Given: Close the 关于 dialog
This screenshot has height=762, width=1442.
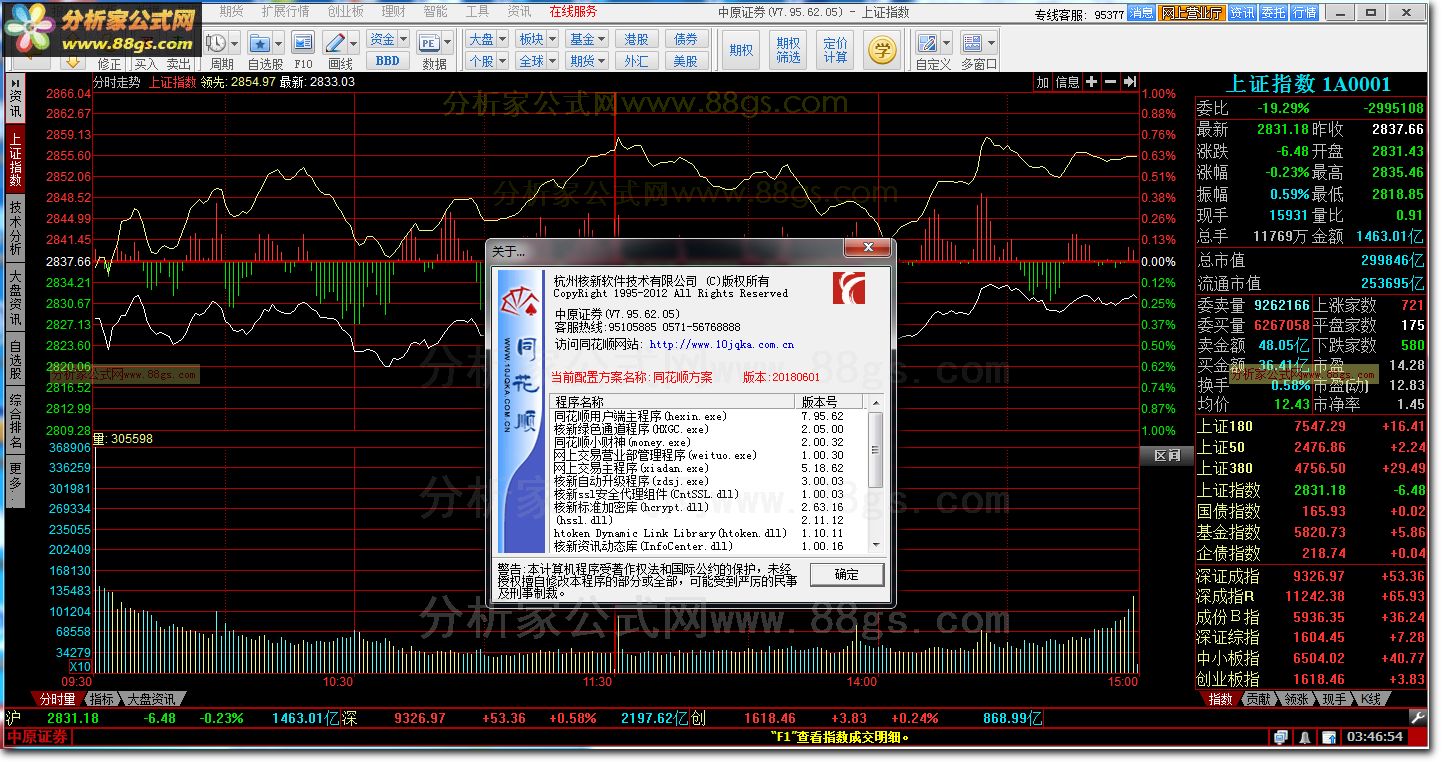Looking at the screenshot, I should (868, 248).
